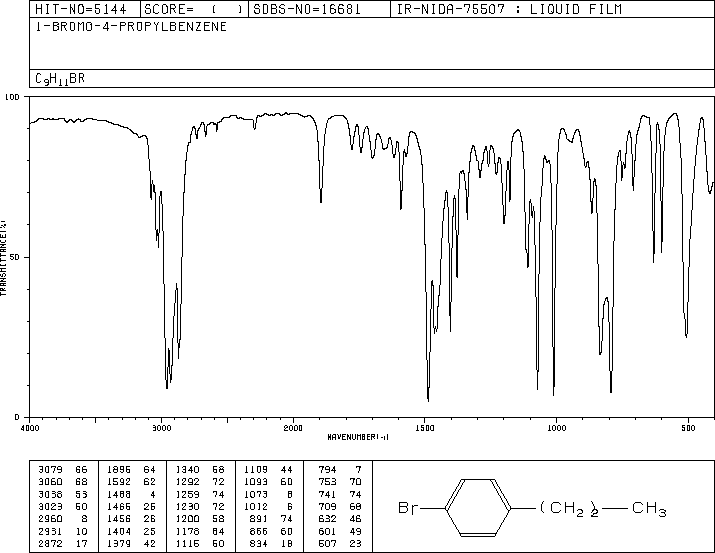Click the 1109 peak table entry

point(256,470)
